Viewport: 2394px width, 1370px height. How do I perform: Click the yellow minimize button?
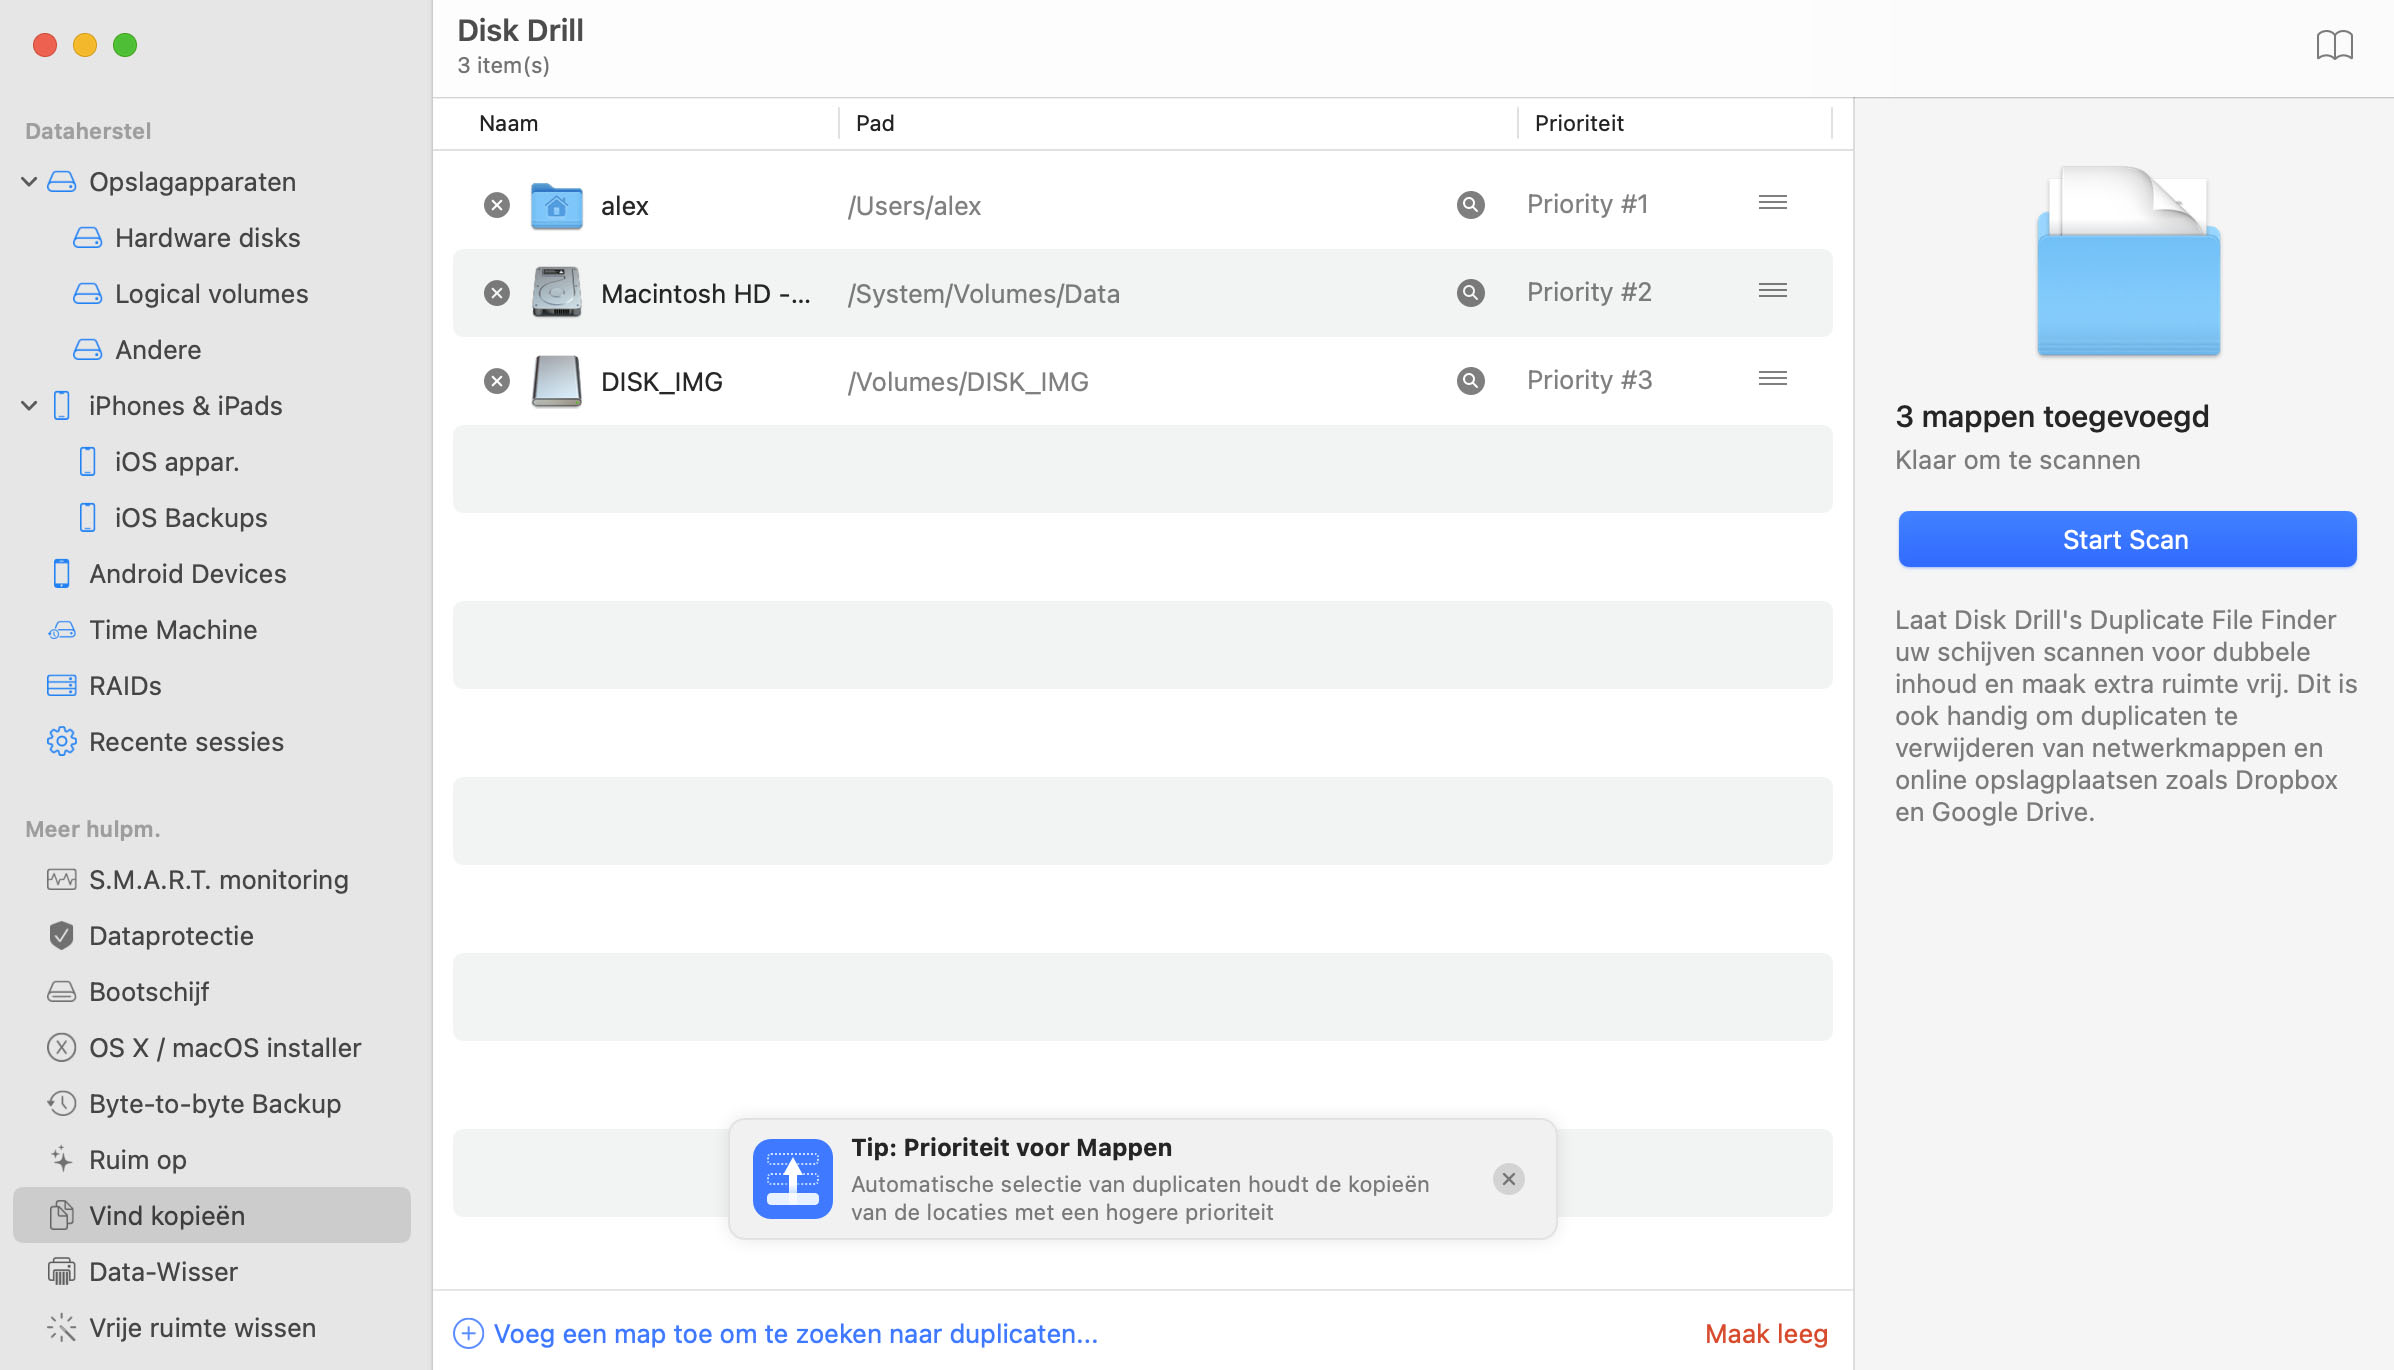pos(85,45)
